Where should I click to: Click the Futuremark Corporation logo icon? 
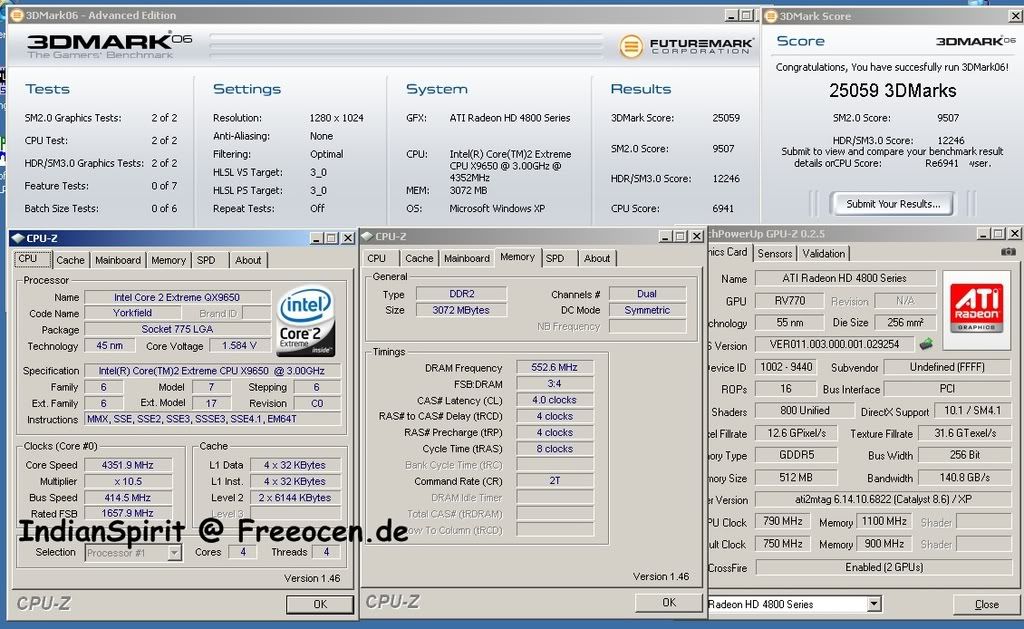pos(631,46)
